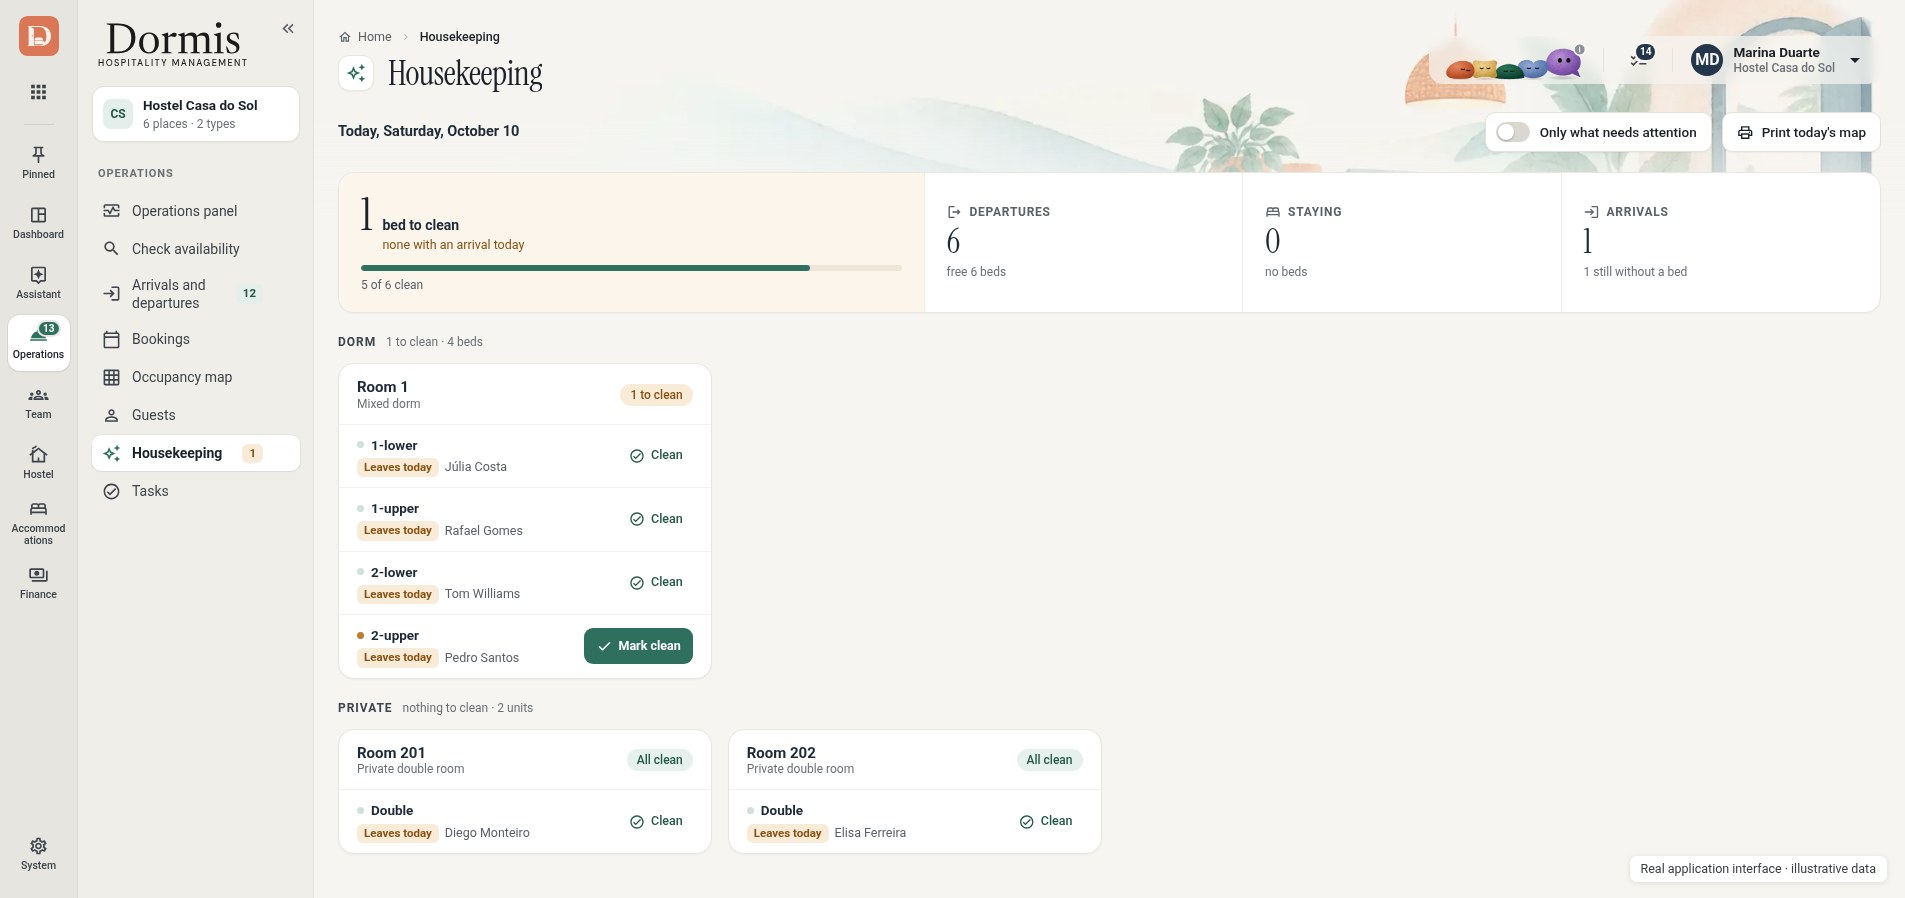Mark bed 2-upper as clean

(638, 646)
